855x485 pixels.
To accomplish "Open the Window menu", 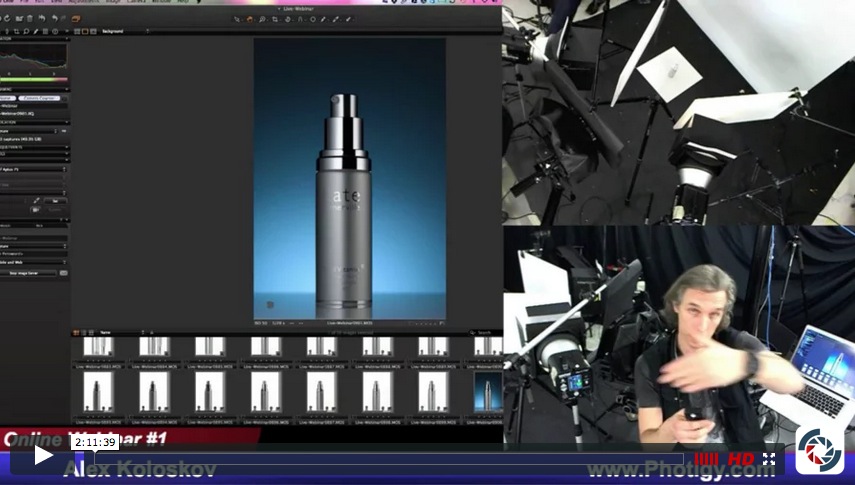I will pos(161,2).
